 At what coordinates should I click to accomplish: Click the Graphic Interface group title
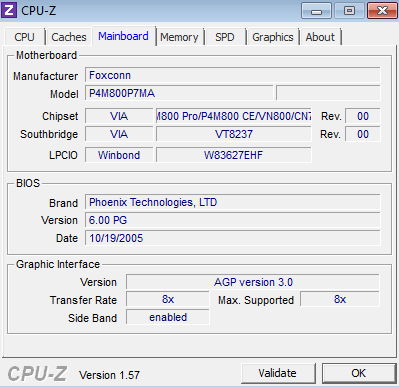point(58,264)
